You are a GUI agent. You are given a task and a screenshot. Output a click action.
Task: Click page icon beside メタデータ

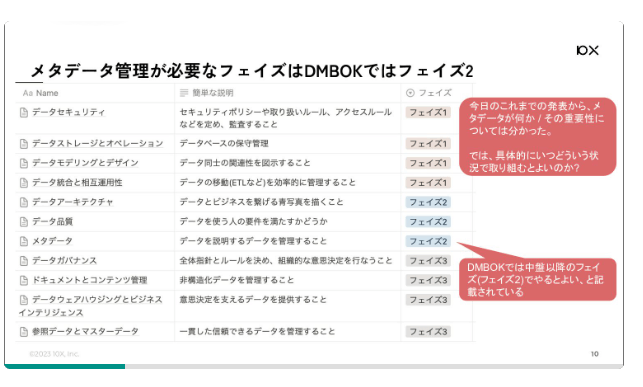(x=24, y=241)
